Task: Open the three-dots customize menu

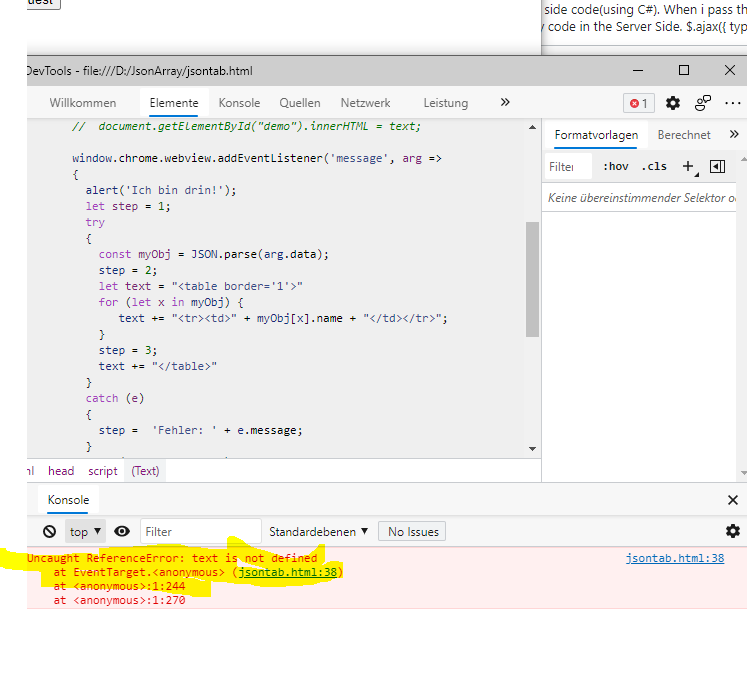Action: (x=732, y=103)
